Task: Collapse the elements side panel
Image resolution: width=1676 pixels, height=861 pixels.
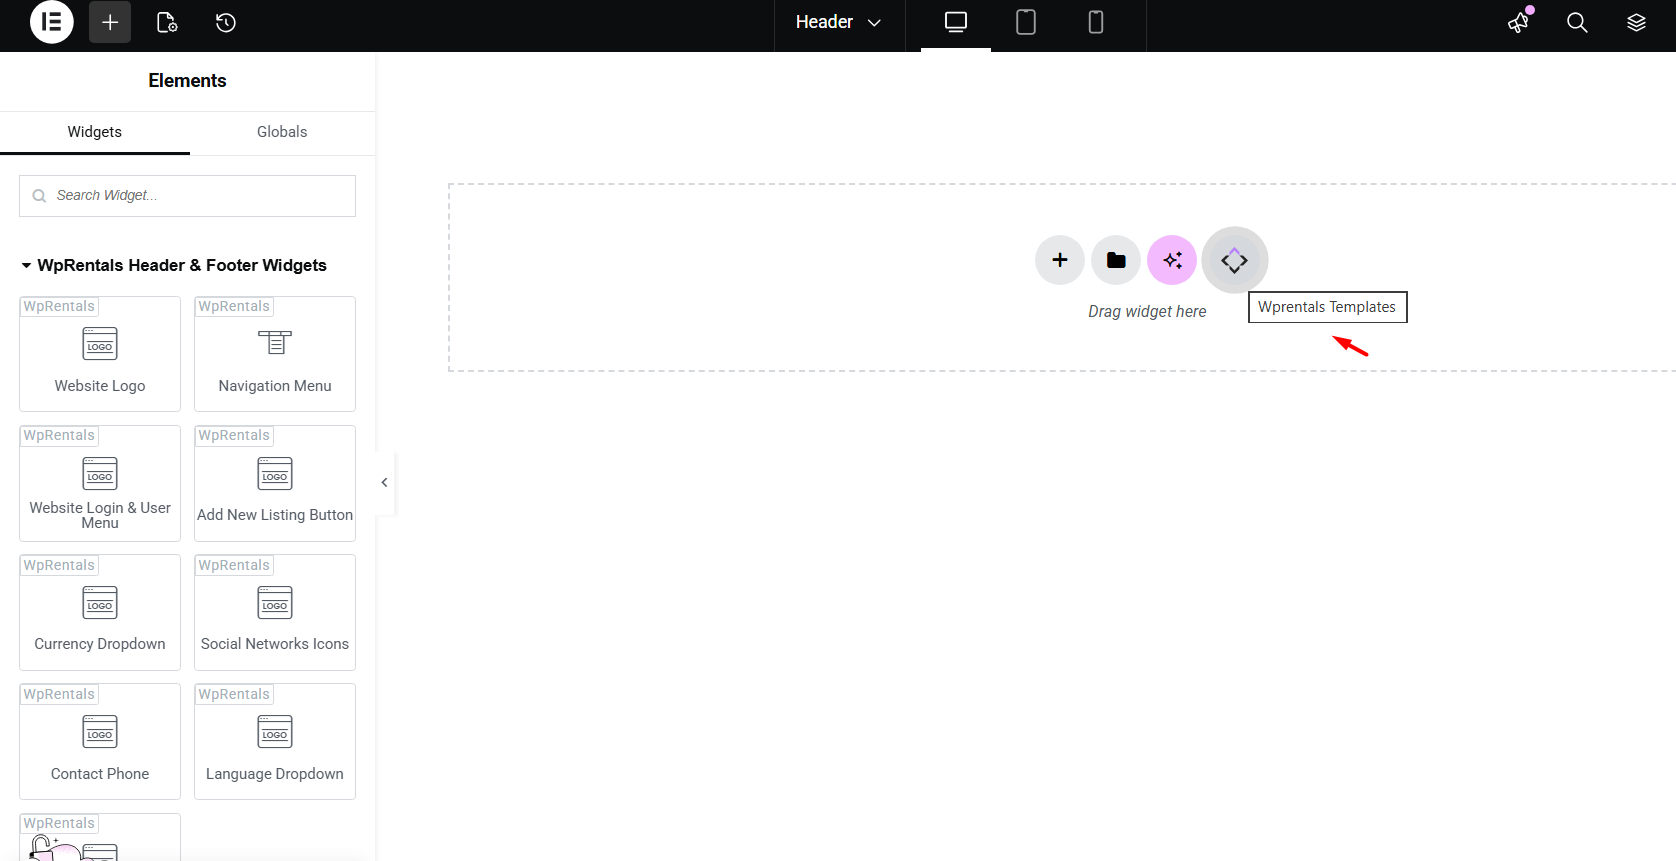Action: click(x=385, y=482)
